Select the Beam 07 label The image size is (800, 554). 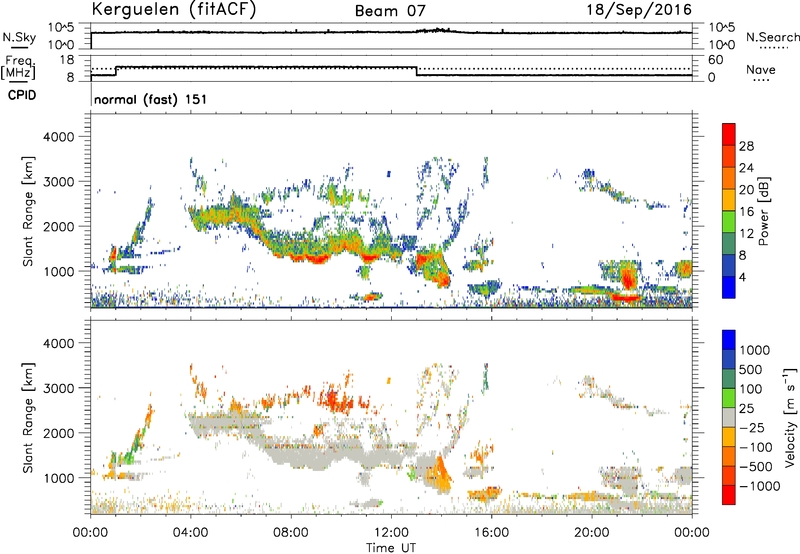[390, 11]
